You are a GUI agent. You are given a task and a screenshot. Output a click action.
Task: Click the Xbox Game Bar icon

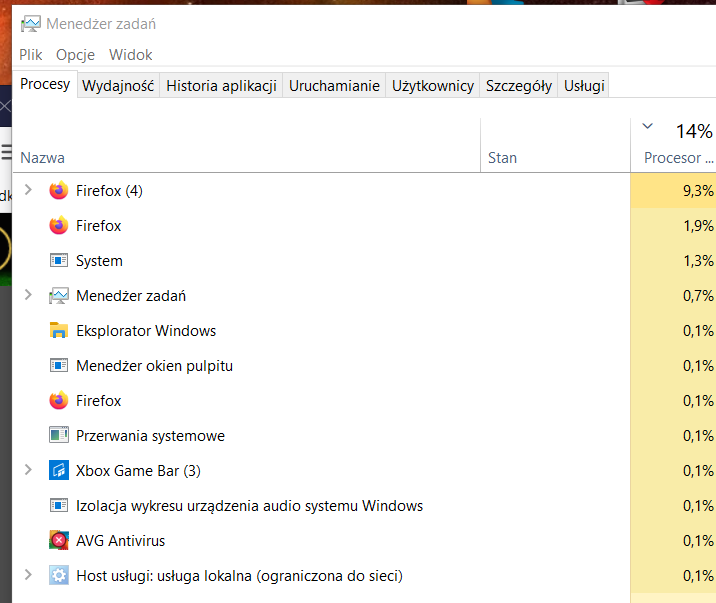tap(59, 471)
